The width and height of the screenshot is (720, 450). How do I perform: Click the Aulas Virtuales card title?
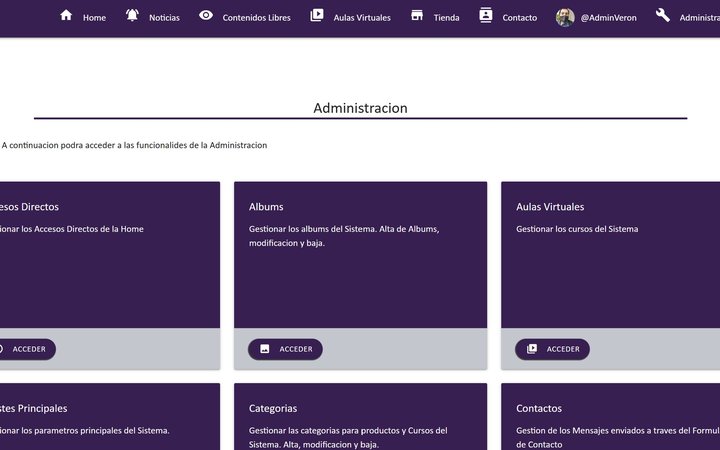coord(550,207)
